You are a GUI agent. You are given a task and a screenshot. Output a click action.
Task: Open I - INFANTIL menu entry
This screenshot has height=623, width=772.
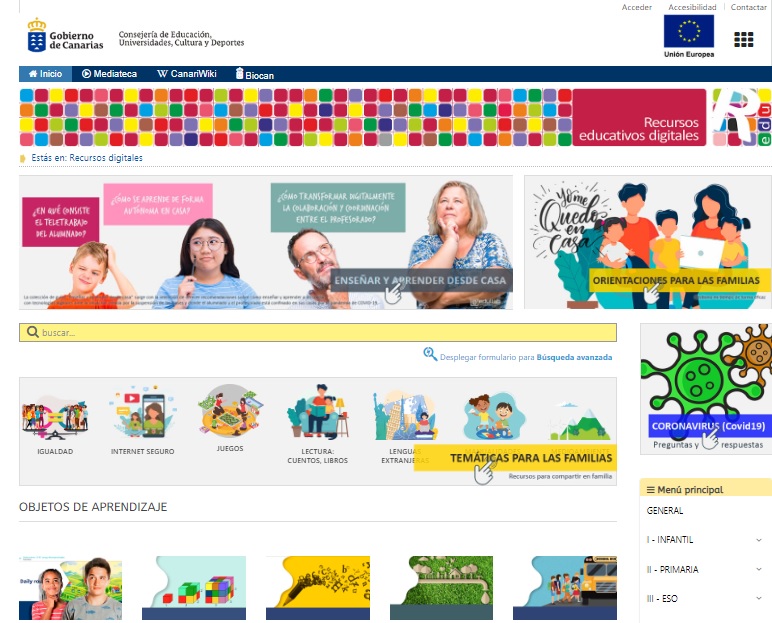[x=670, y=540]
